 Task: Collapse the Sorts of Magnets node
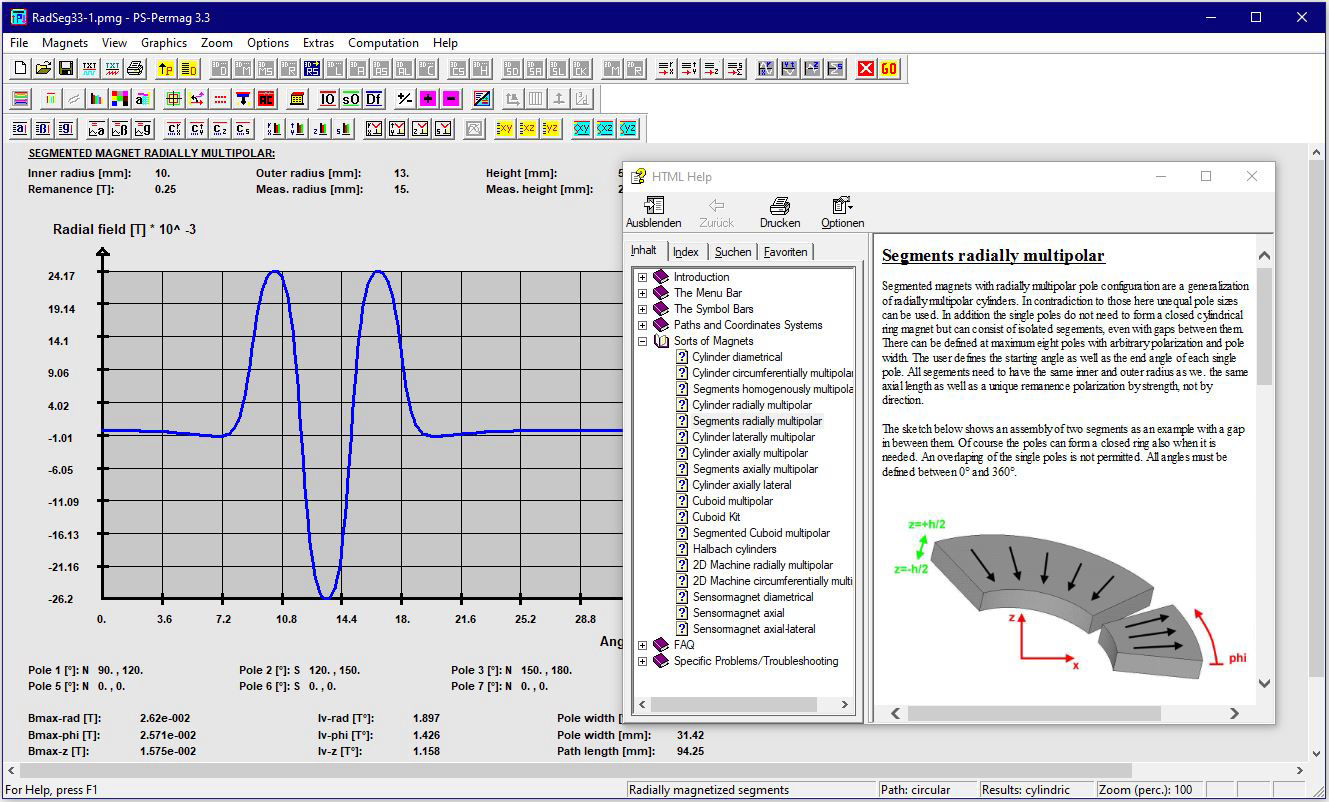tap(642, 341)
